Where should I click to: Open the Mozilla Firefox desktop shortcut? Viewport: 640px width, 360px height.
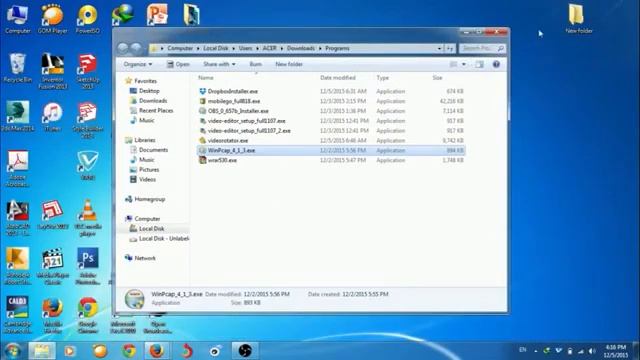53,315
